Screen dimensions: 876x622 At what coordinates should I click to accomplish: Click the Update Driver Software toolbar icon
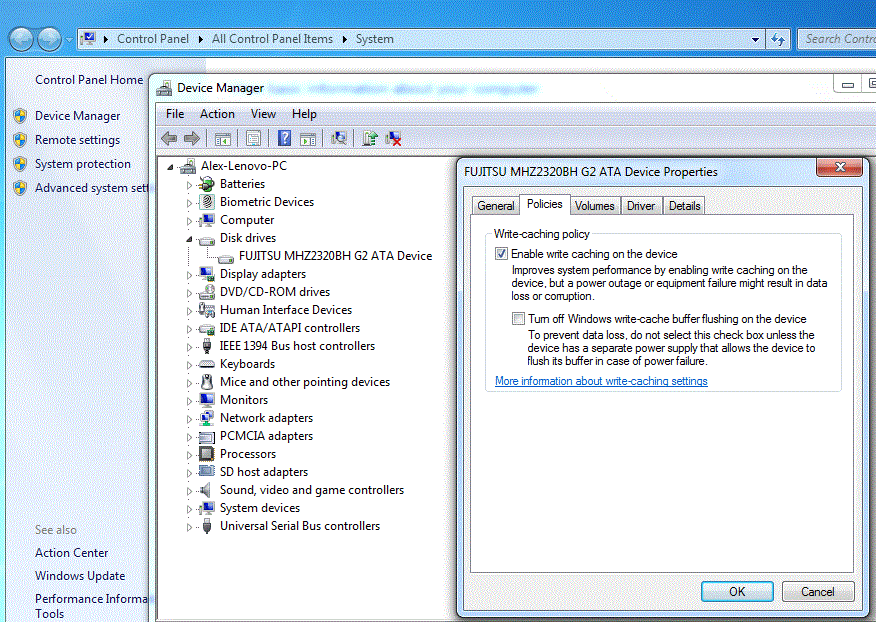(370, 139)
